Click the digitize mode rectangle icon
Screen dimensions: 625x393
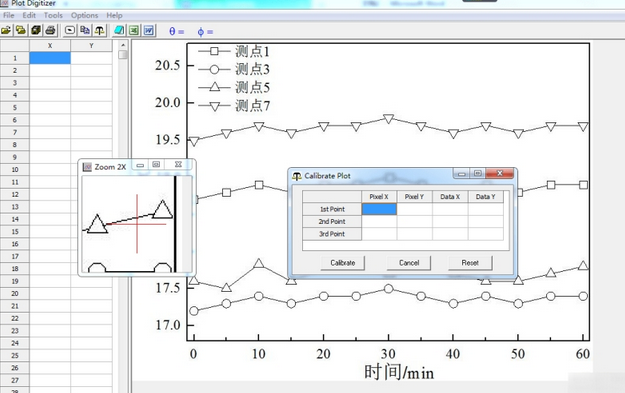point(70,30)
